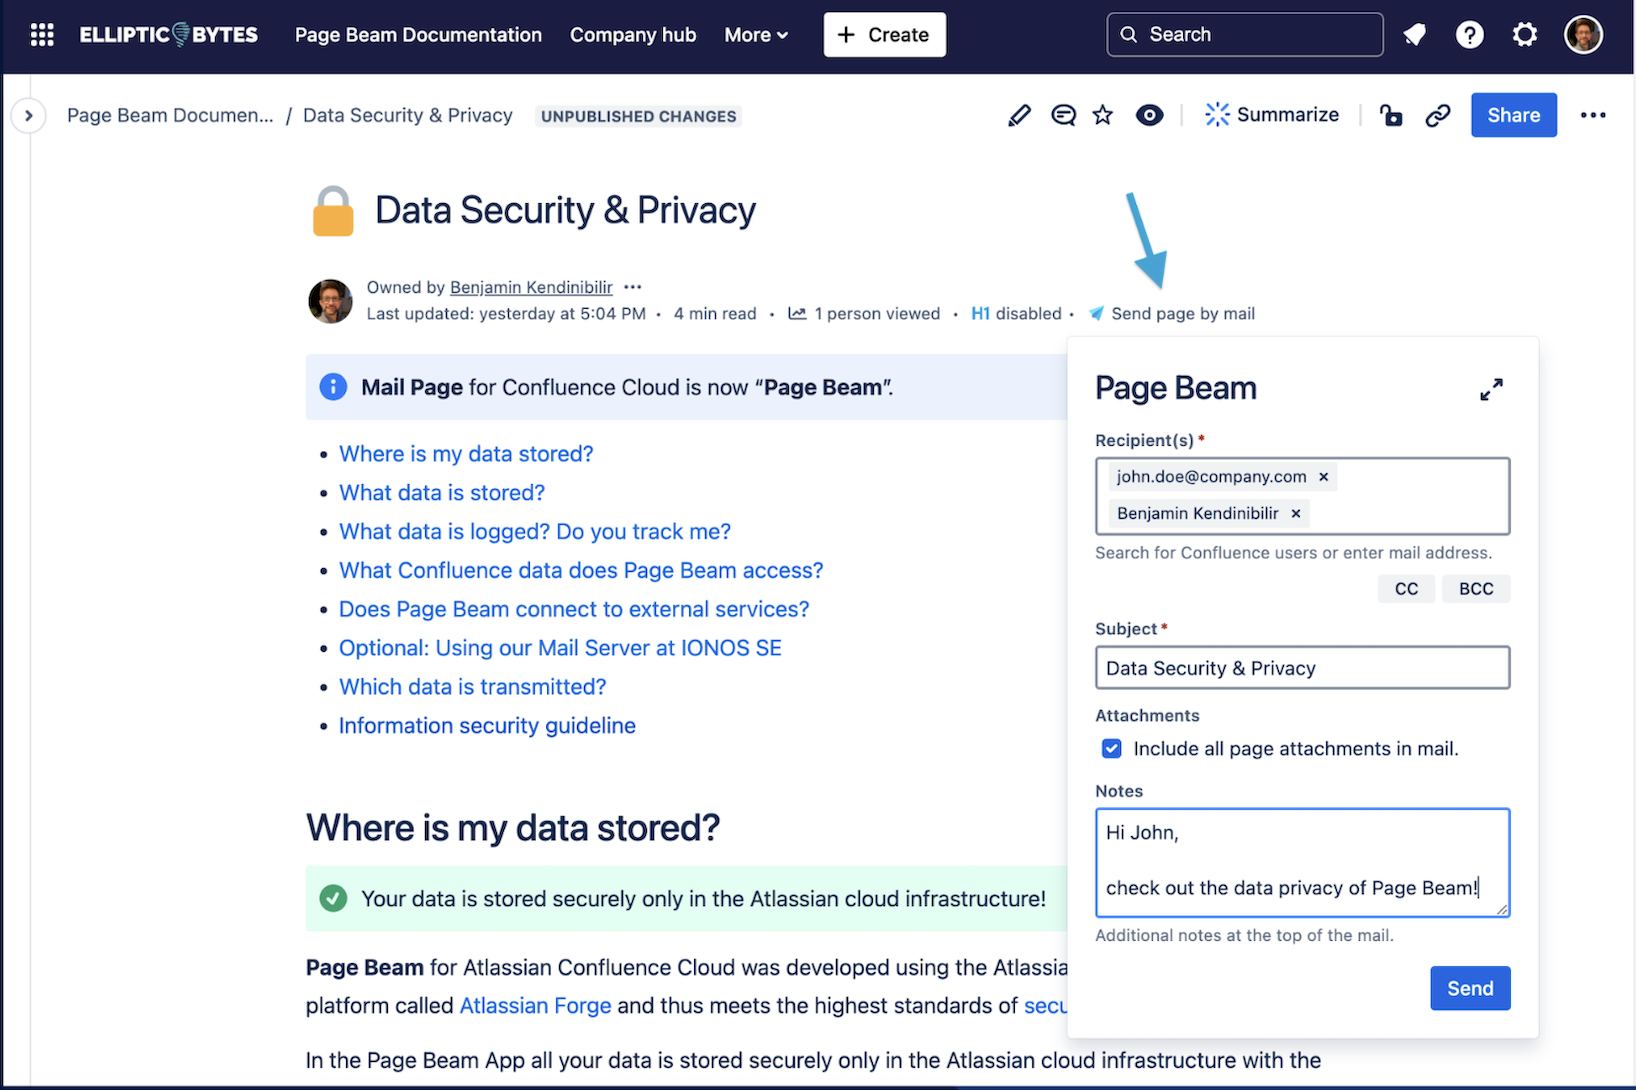Viewport: 1636px width, 1090px height.
Task: Add BCC recipients field
Action: coord(1475,589)
